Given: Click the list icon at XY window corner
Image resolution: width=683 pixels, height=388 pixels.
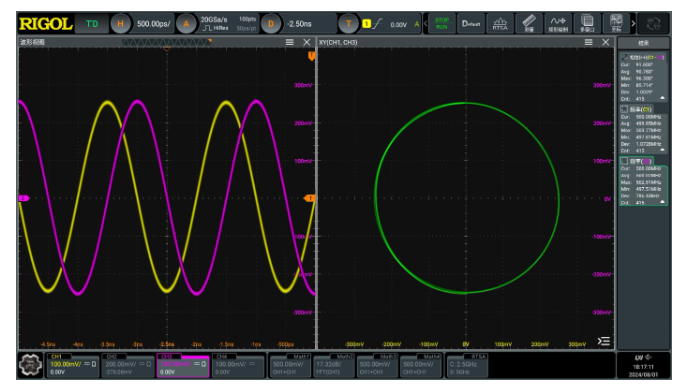Looking at the screenshot, I should (x=603, y=341).
